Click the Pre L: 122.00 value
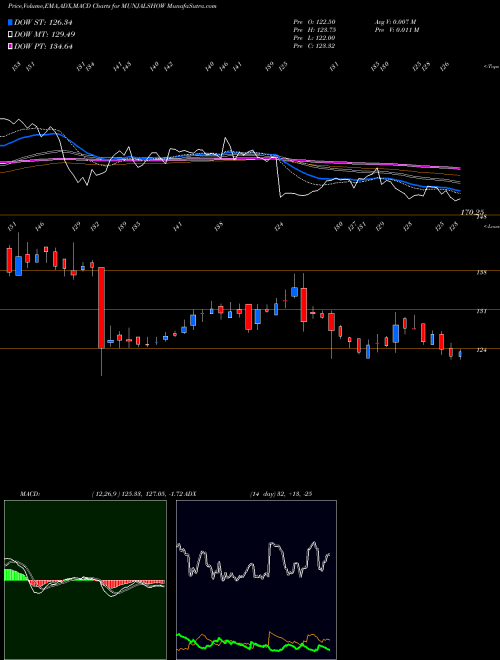 click(314, 38)
